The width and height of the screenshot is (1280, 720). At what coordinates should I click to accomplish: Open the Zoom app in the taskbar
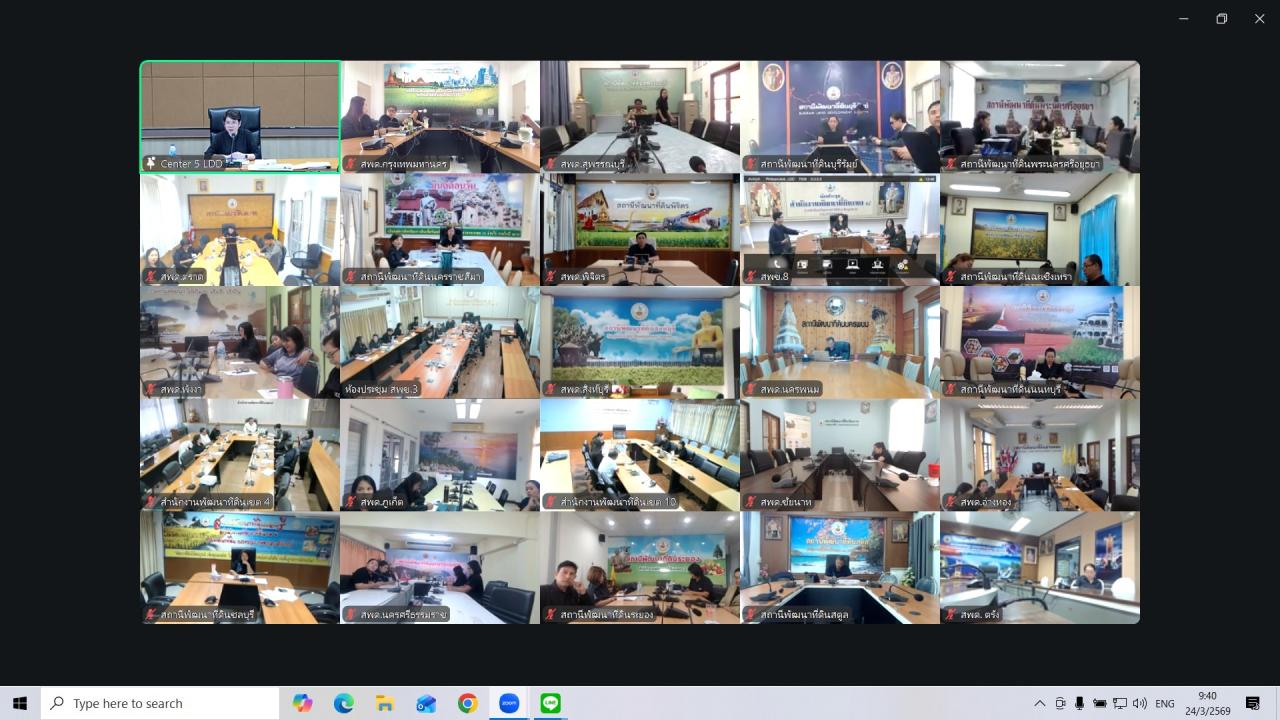(x=509, y=703)
